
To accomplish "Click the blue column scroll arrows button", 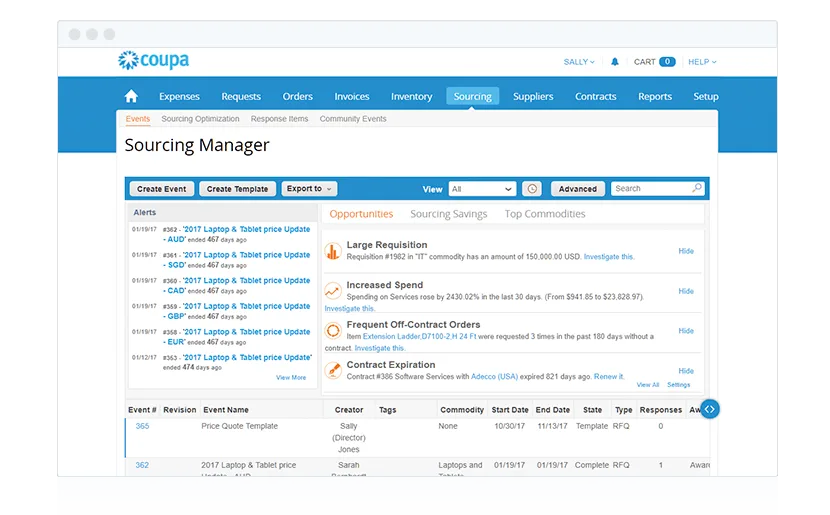I will tap(709, 409).
